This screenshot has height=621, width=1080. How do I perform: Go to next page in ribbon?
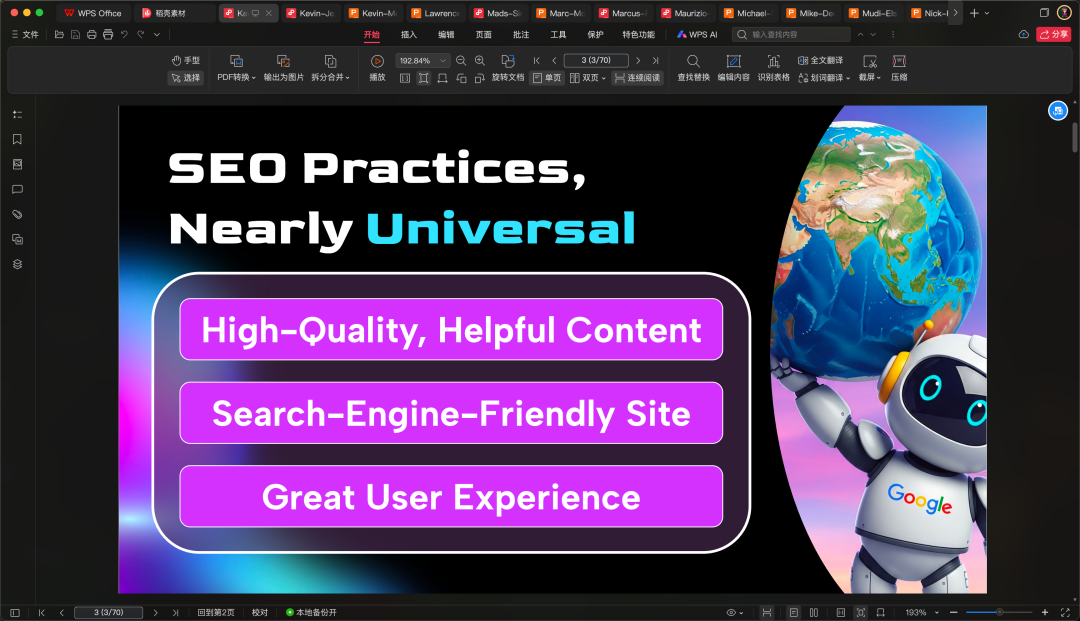click(x=638, y=61)
